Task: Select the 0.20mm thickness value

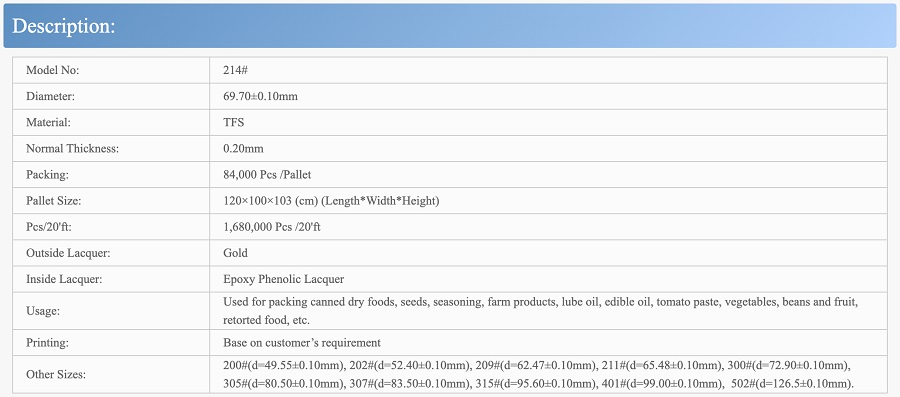Action: click(x=243, y=149)
